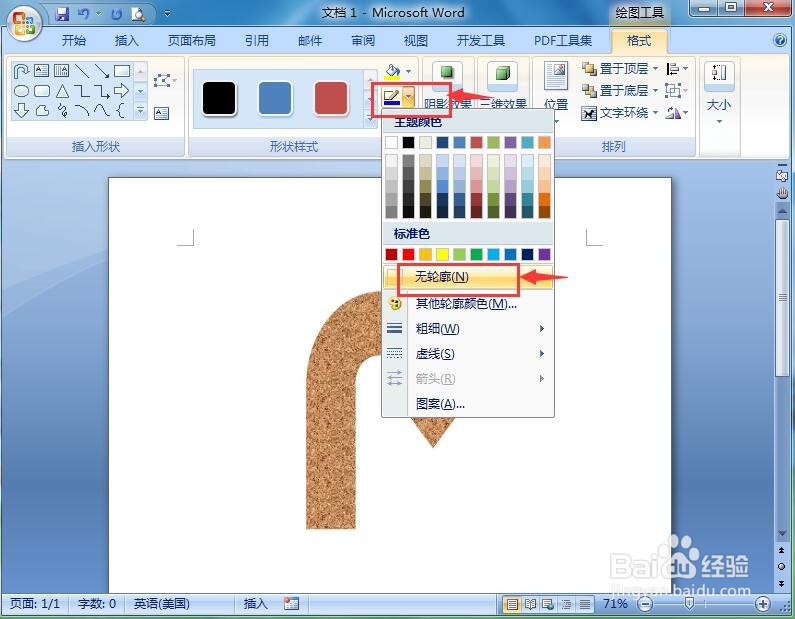Switch to Draft view
This screenshot has height=619, width=795.
585,604
